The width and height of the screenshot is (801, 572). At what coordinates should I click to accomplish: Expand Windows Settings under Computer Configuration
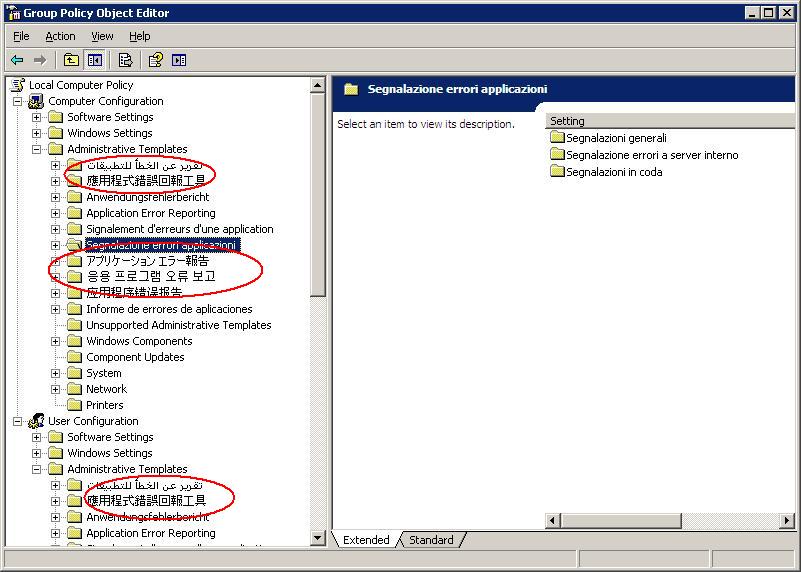[36, 133]
